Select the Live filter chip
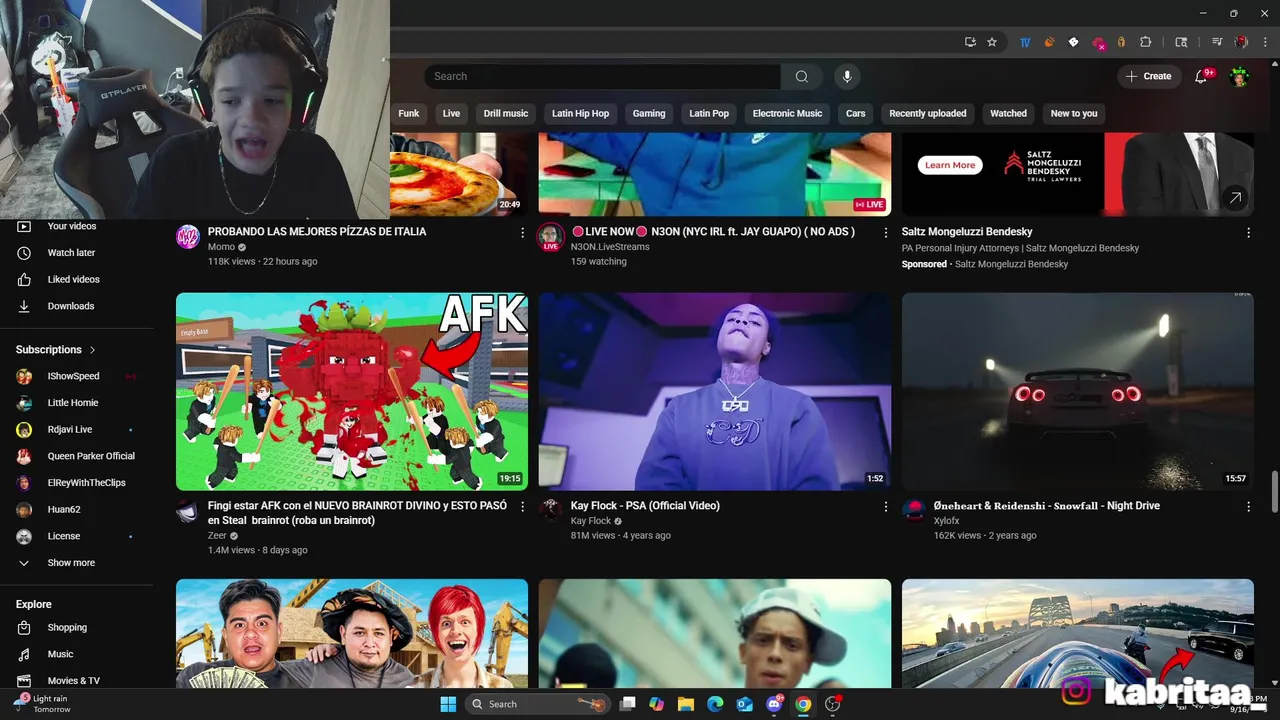Screen dimensions: 1280x720 tap(451, 113)
